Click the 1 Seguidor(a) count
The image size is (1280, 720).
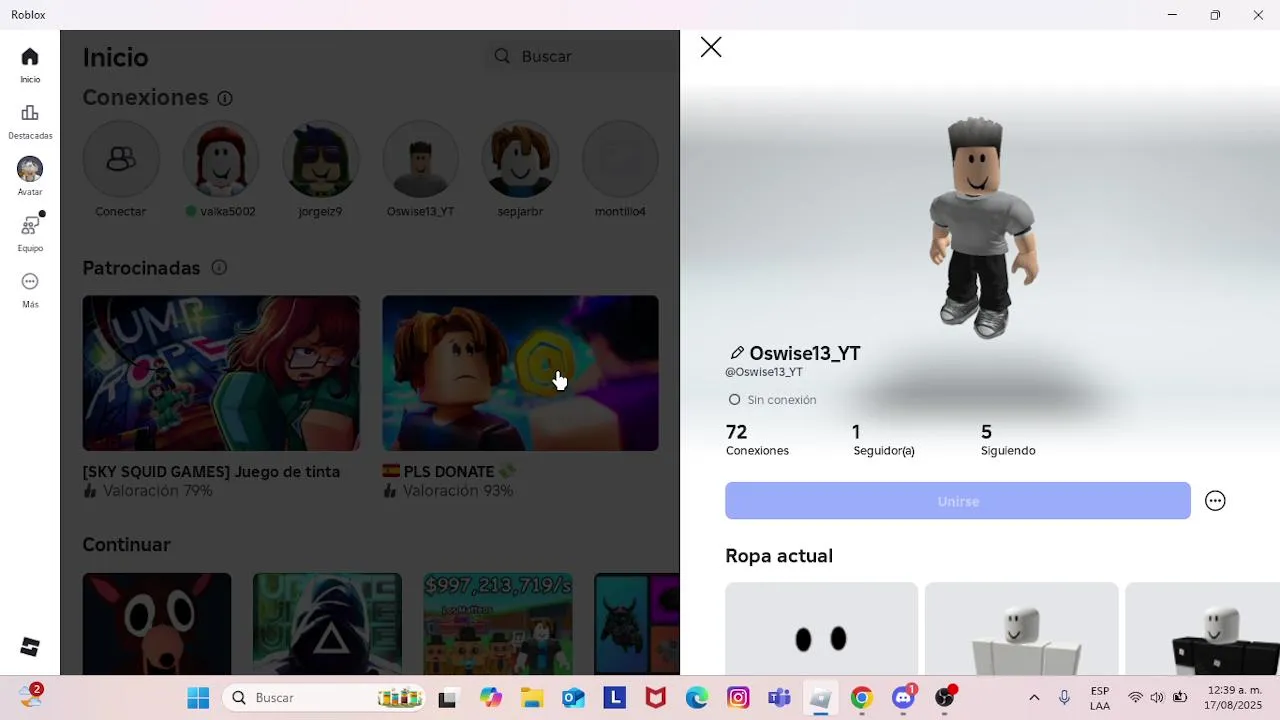coord(883,440)
